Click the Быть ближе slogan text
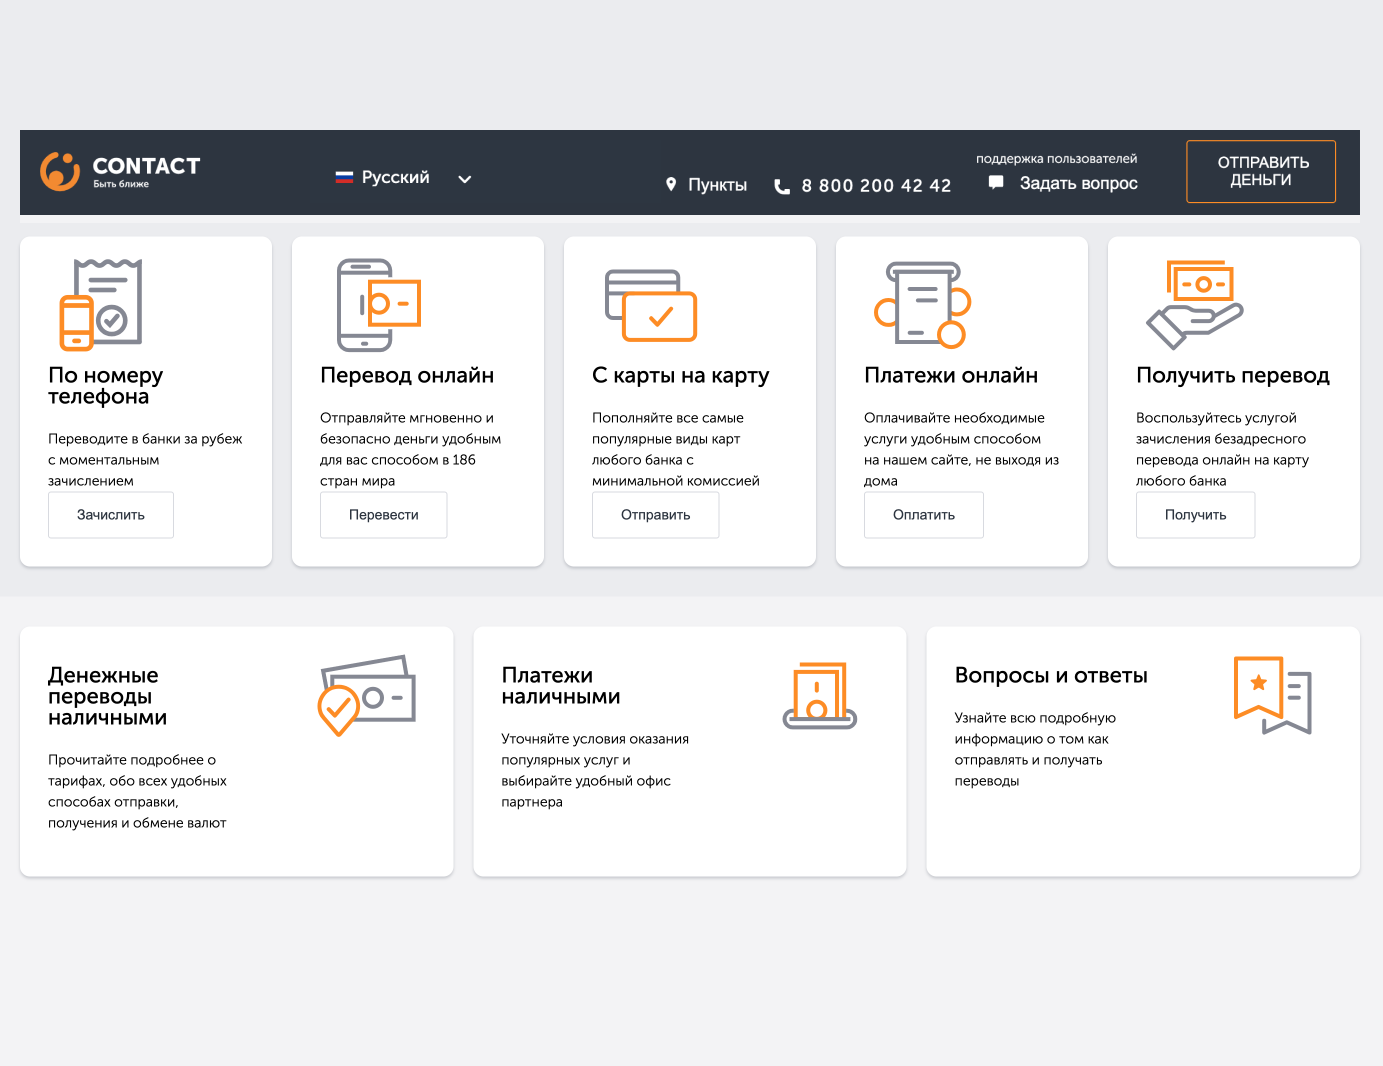 point(121,184)
